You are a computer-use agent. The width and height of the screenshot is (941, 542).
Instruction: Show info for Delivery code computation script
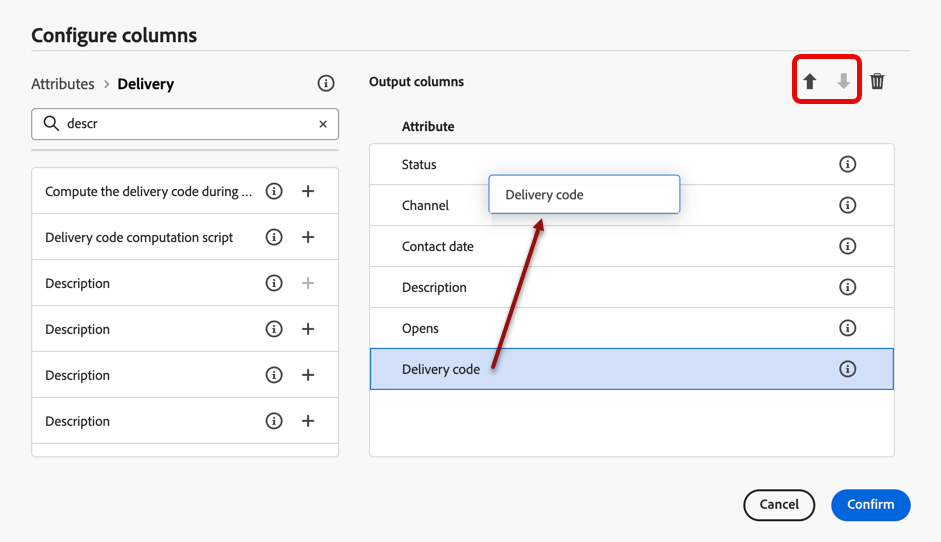tap(274, 238)
